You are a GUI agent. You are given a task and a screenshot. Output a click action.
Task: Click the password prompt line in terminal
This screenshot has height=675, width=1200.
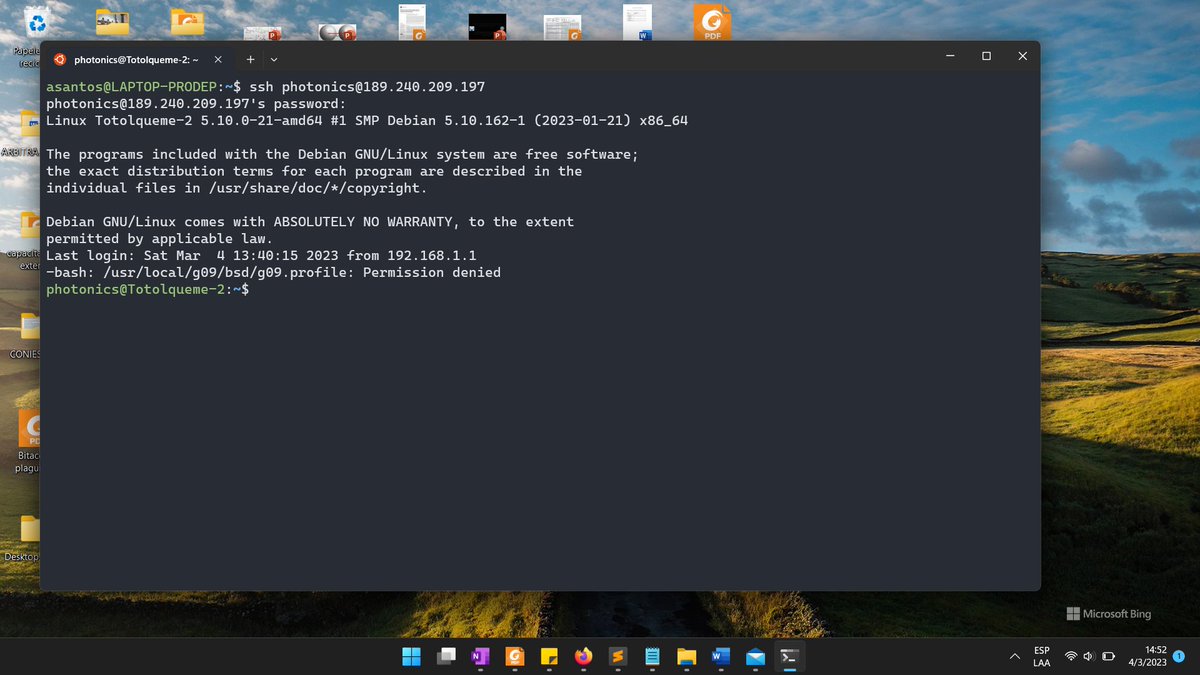(x=196, y=103)
